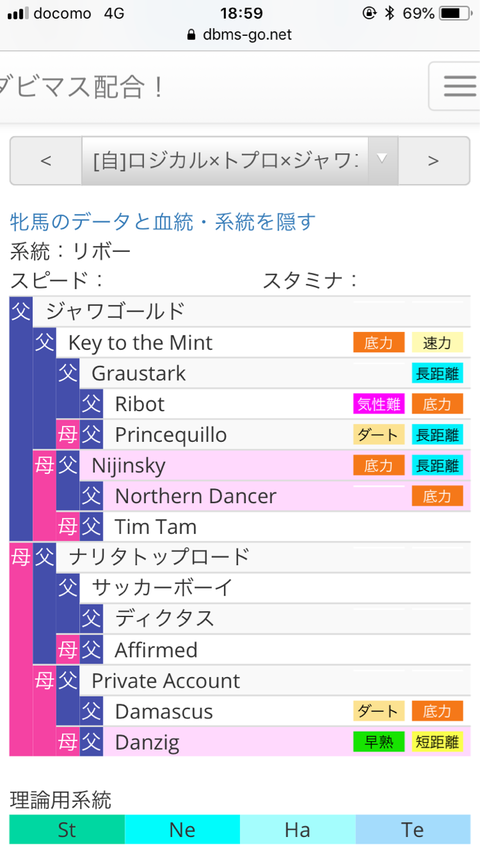The image size is (480, 853).
Task: Click the 牝馬のデータと血統・系統を隠す link
Action: pyautogui.click(x=163, y=221)
